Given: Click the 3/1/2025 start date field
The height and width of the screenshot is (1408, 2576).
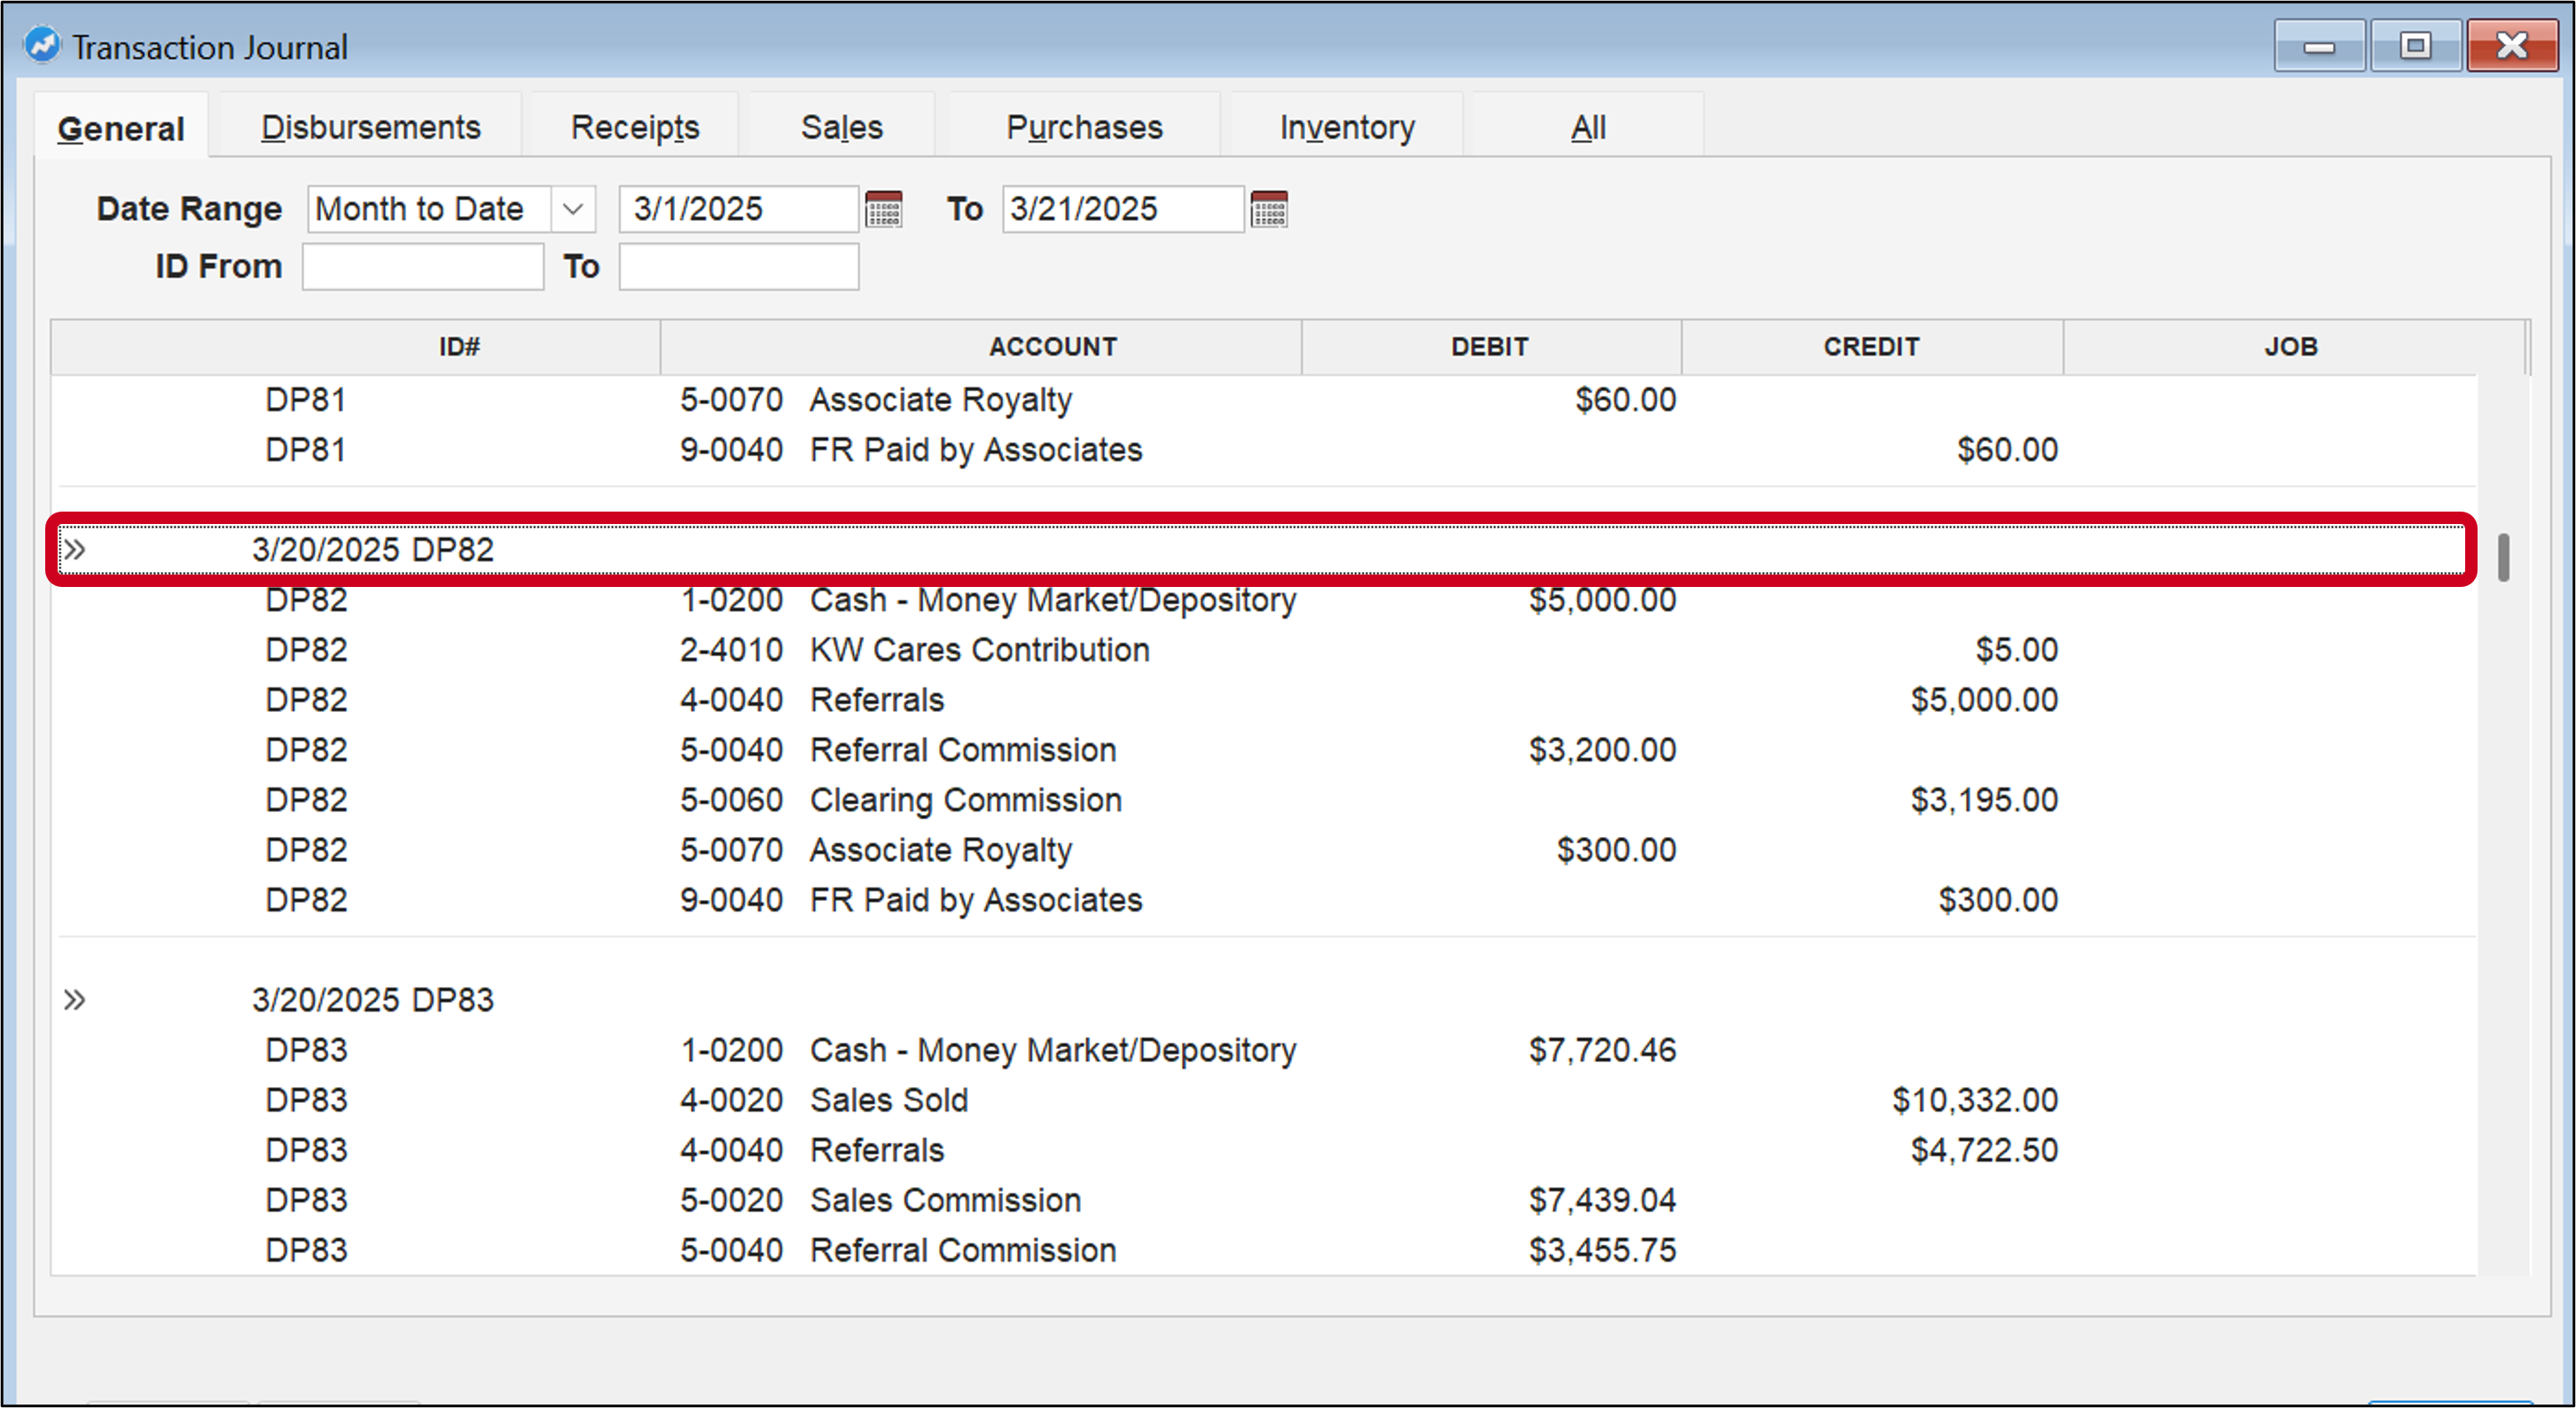Looking at the screenshot, I should (739, 209).
